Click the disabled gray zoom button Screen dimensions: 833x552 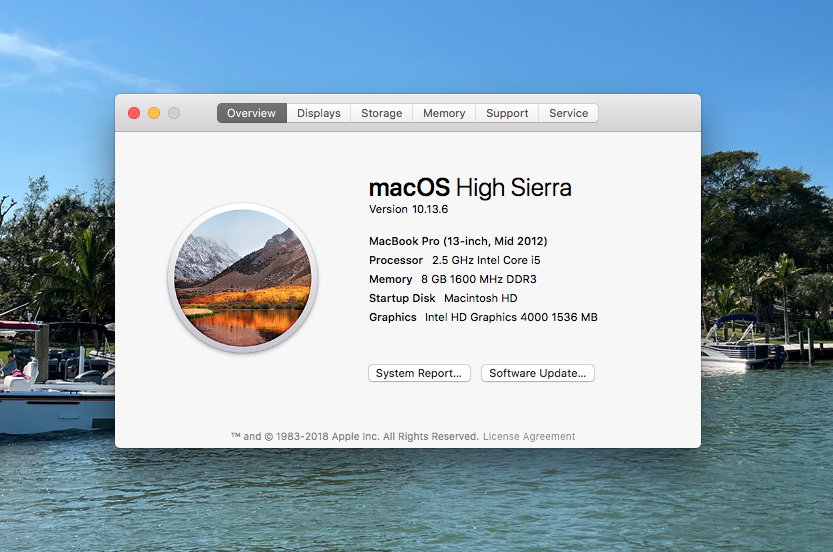point(174,113)
